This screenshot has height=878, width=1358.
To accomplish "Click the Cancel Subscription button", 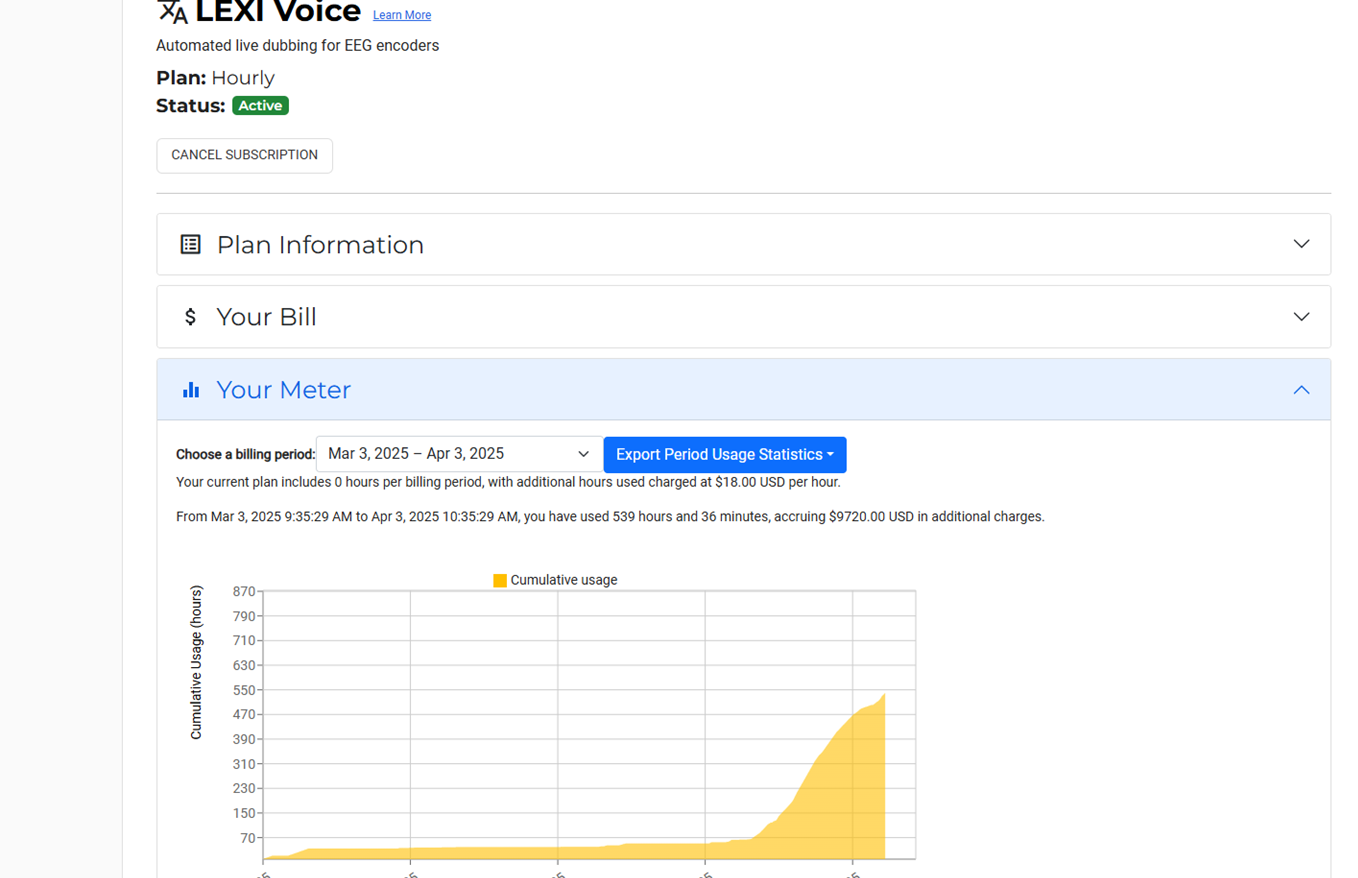I will pos(244,155).
